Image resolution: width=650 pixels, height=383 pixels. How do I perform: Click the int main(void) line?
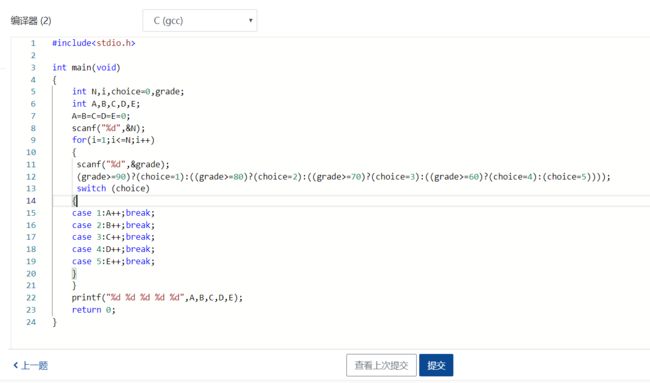coord(86,68)
